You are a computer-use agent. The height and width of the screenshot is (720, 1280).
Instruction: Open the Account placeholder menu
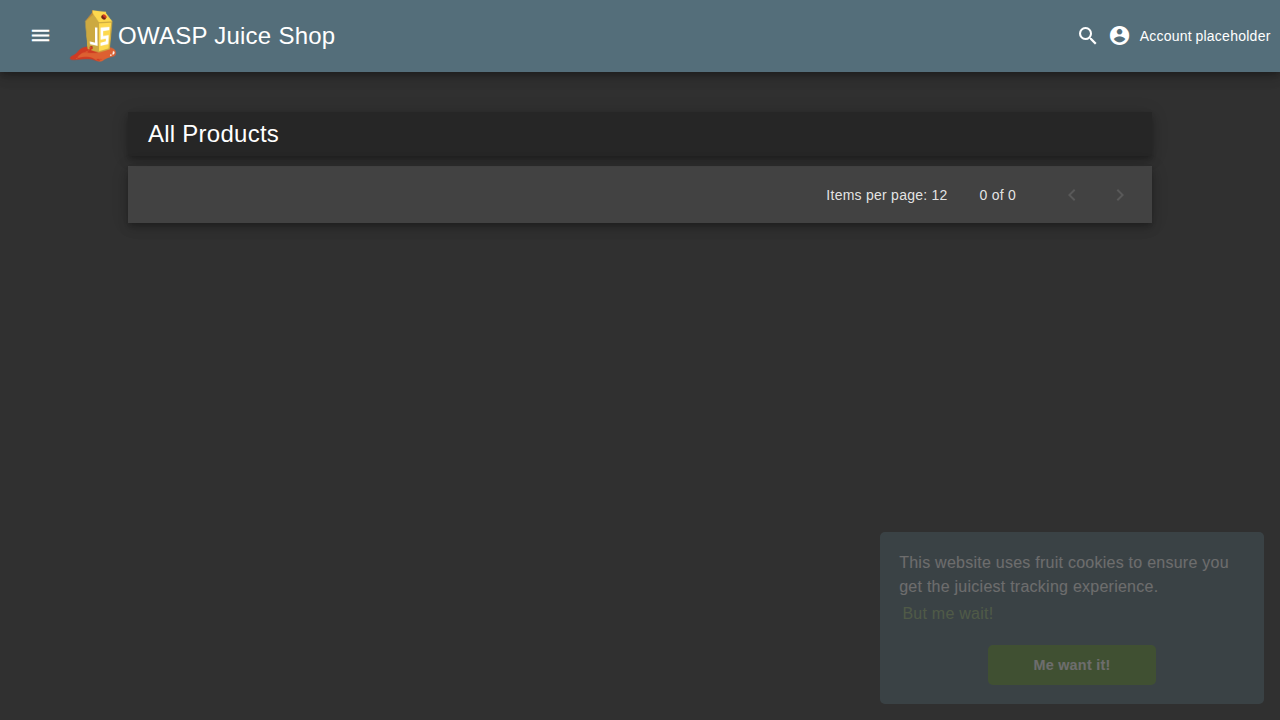(x=1204, y=36)
